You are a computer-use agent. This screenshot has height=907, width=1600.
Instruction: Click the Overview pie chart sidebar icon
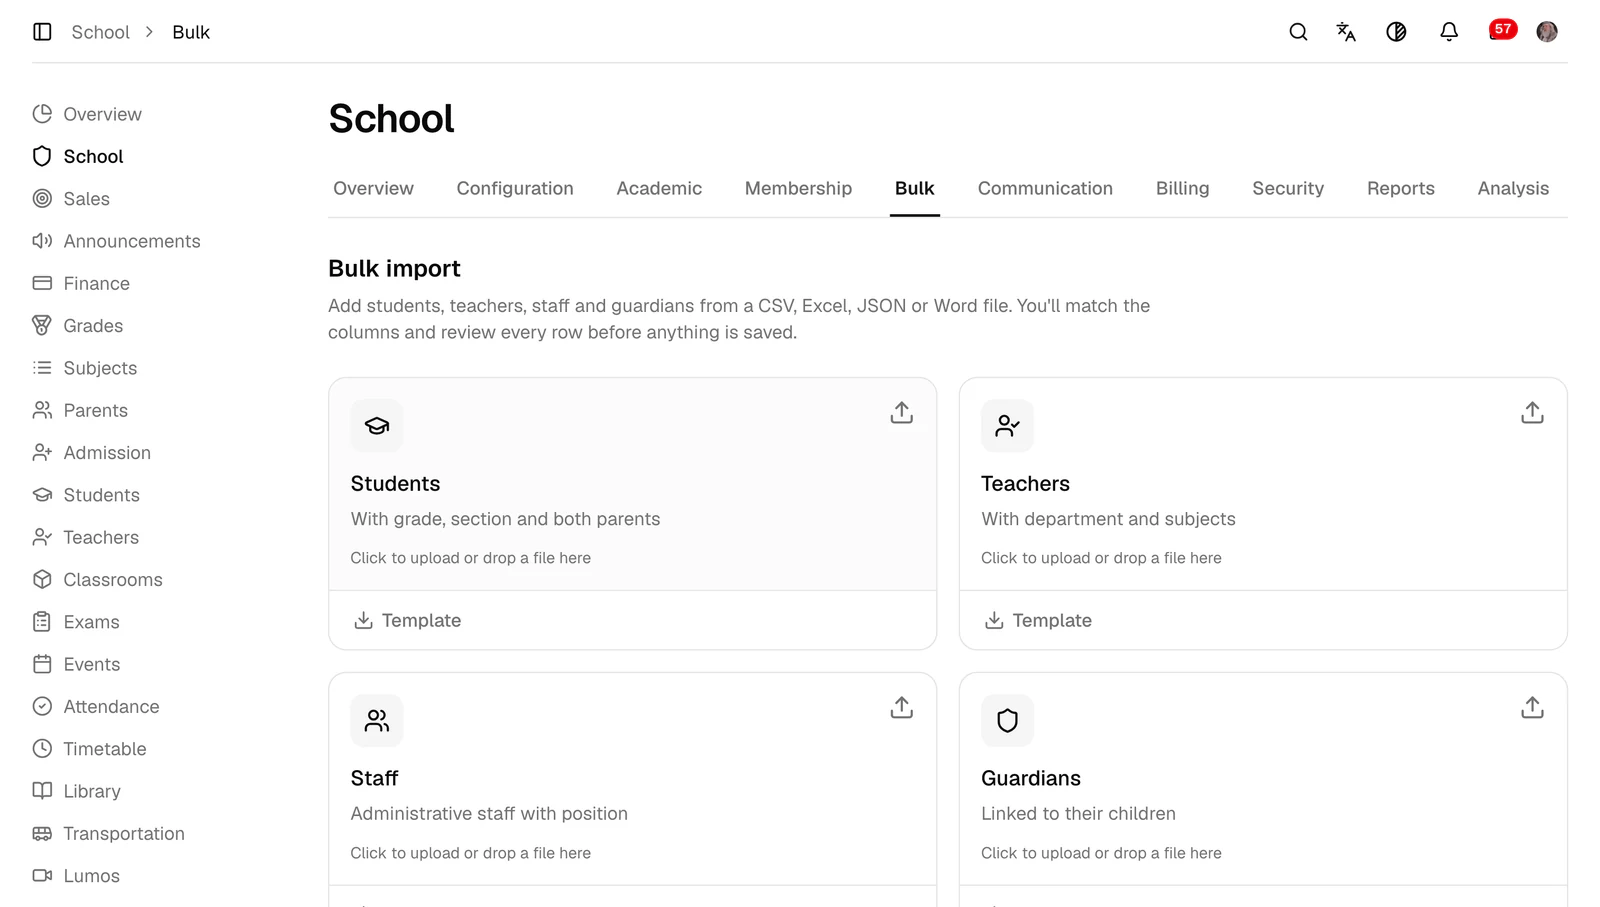(x=42, y=114)
